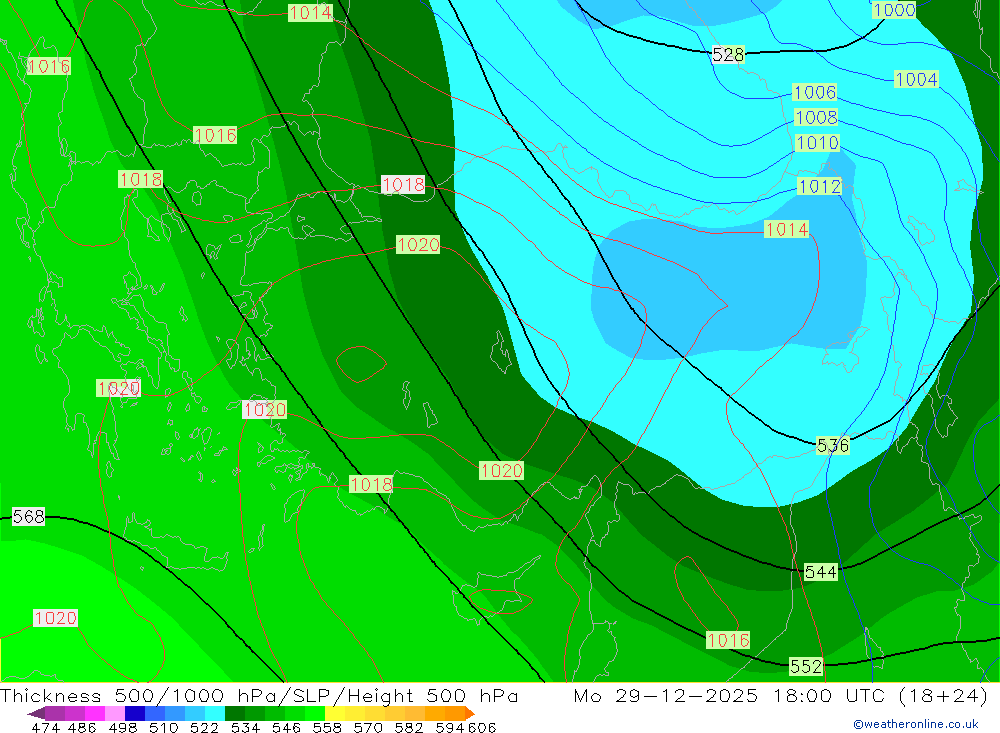Click the forecast date 'Mo 29-12-2025'

tap(666, 695)
